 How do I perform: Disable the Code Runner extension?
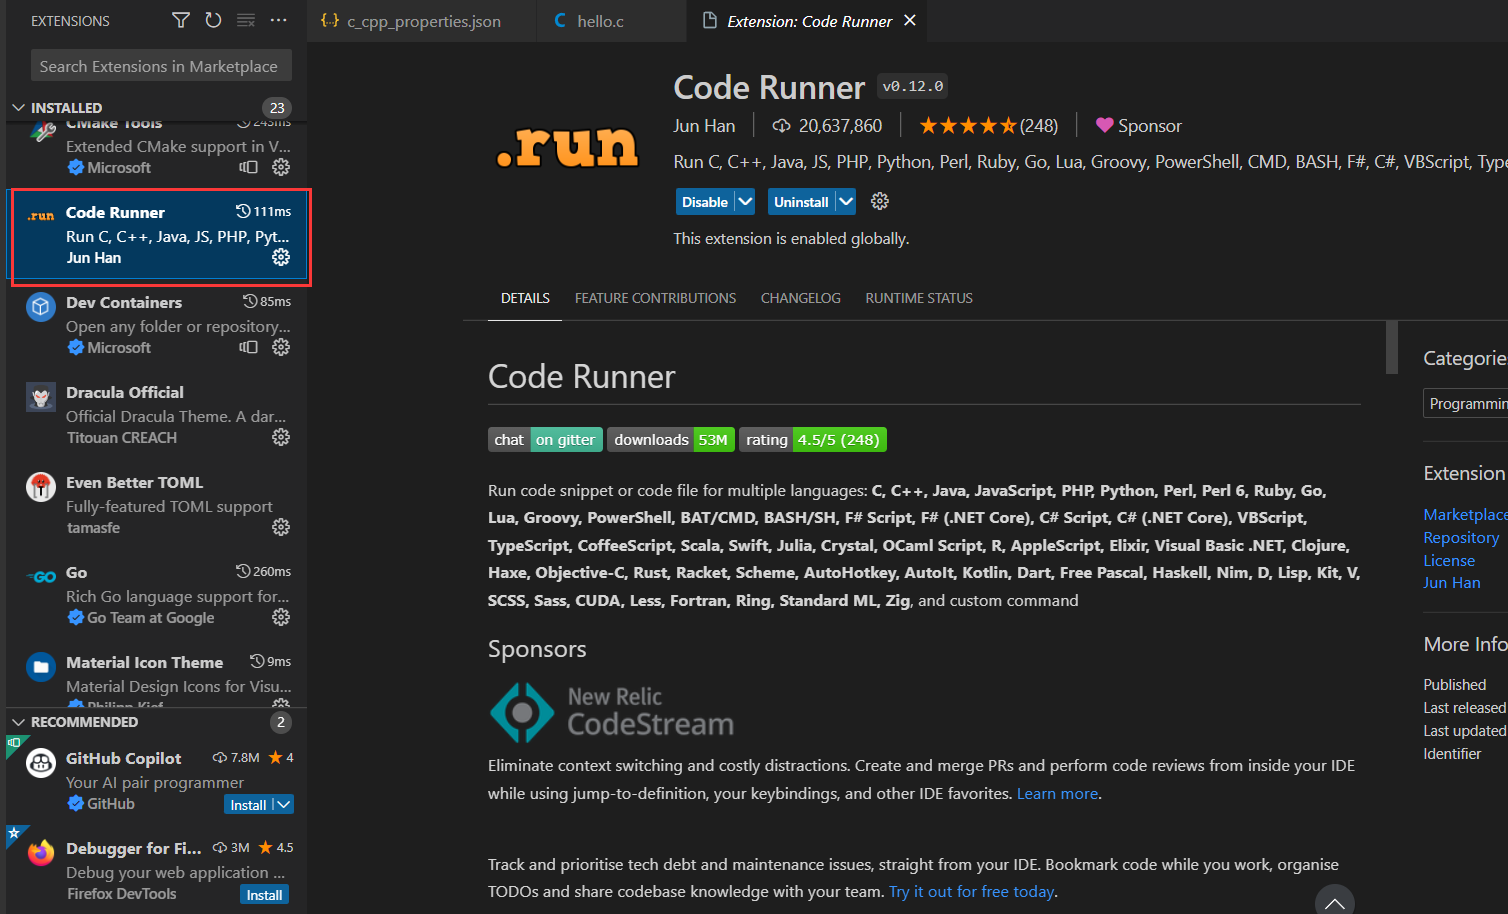click(705, 201)
